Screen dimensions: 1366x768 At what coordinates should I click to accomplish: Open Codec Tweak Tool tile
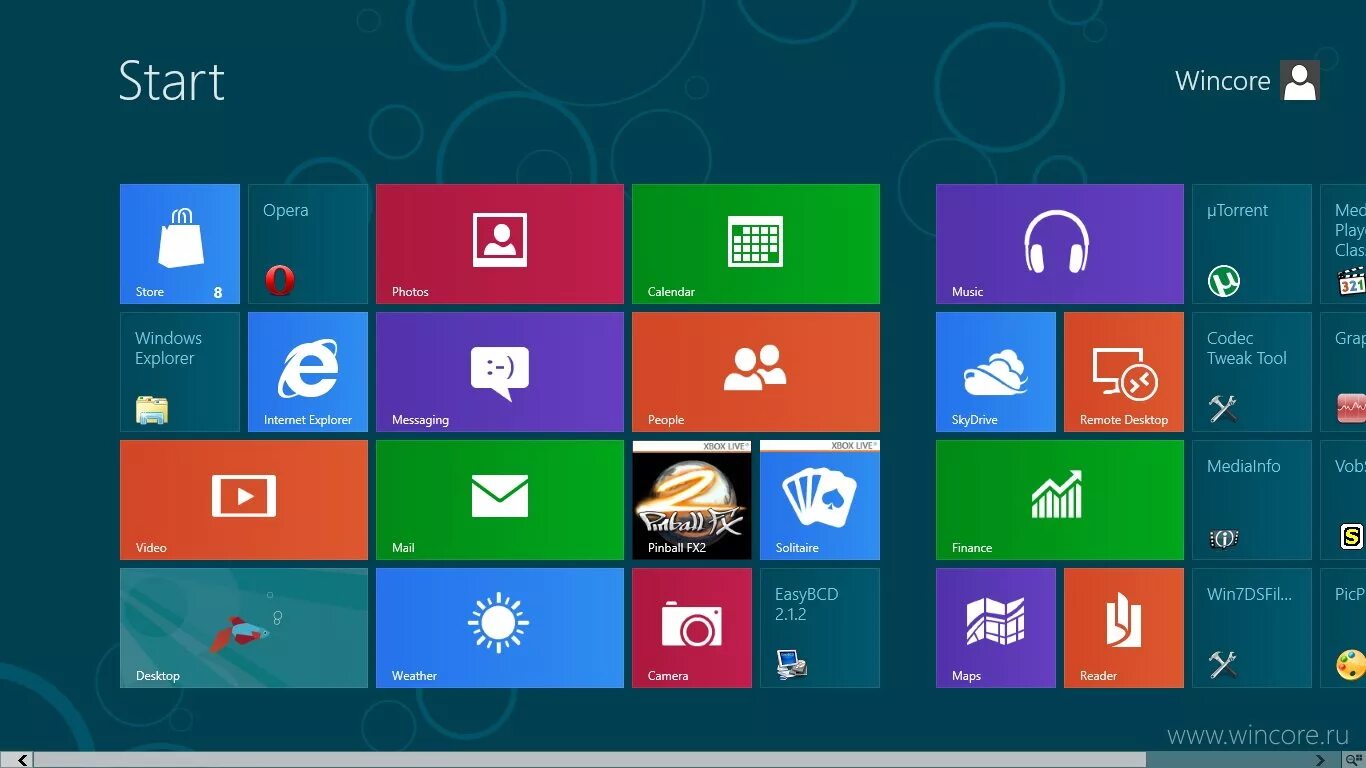pyautogui.click(x=1252, y=372)
